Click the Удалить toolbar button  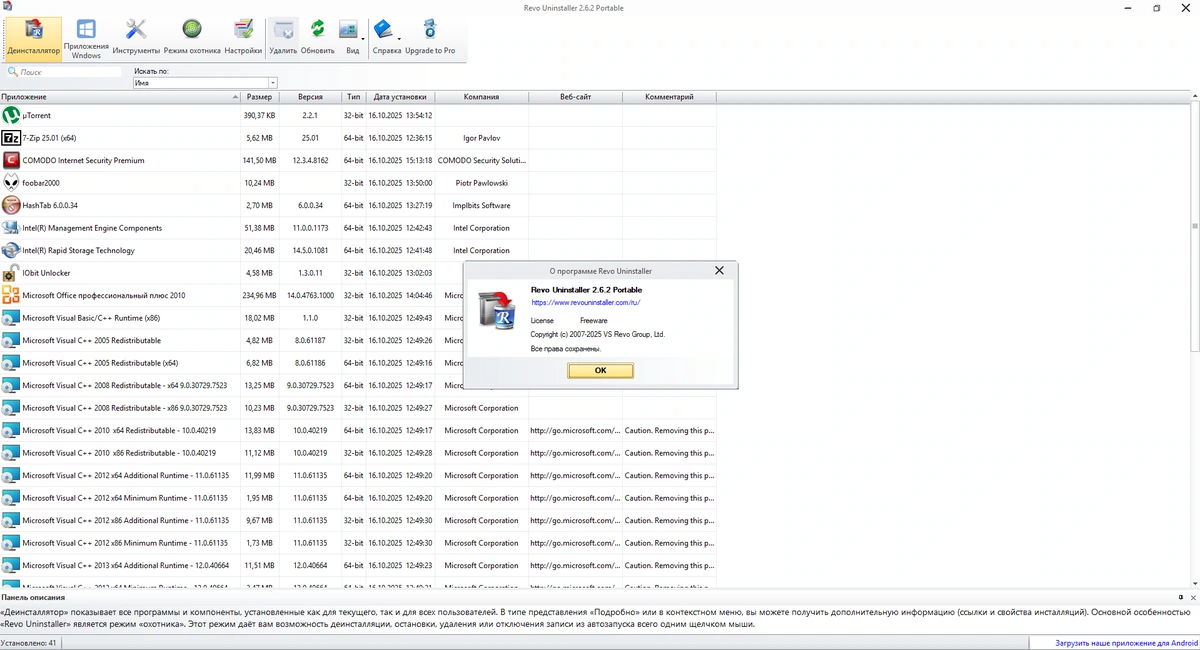pos(284,37)
